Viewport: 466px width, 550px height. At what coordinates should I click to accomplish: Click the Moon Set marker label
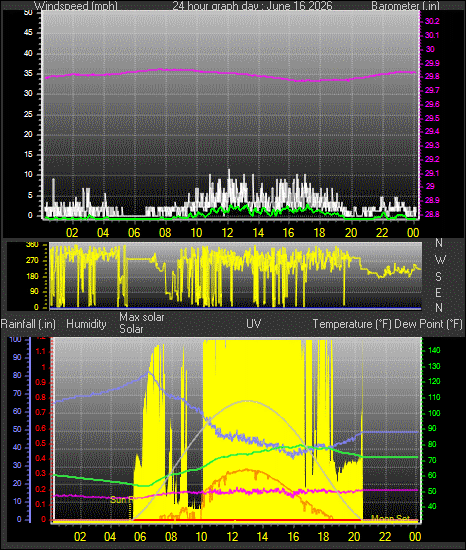(x=390, y=518)
